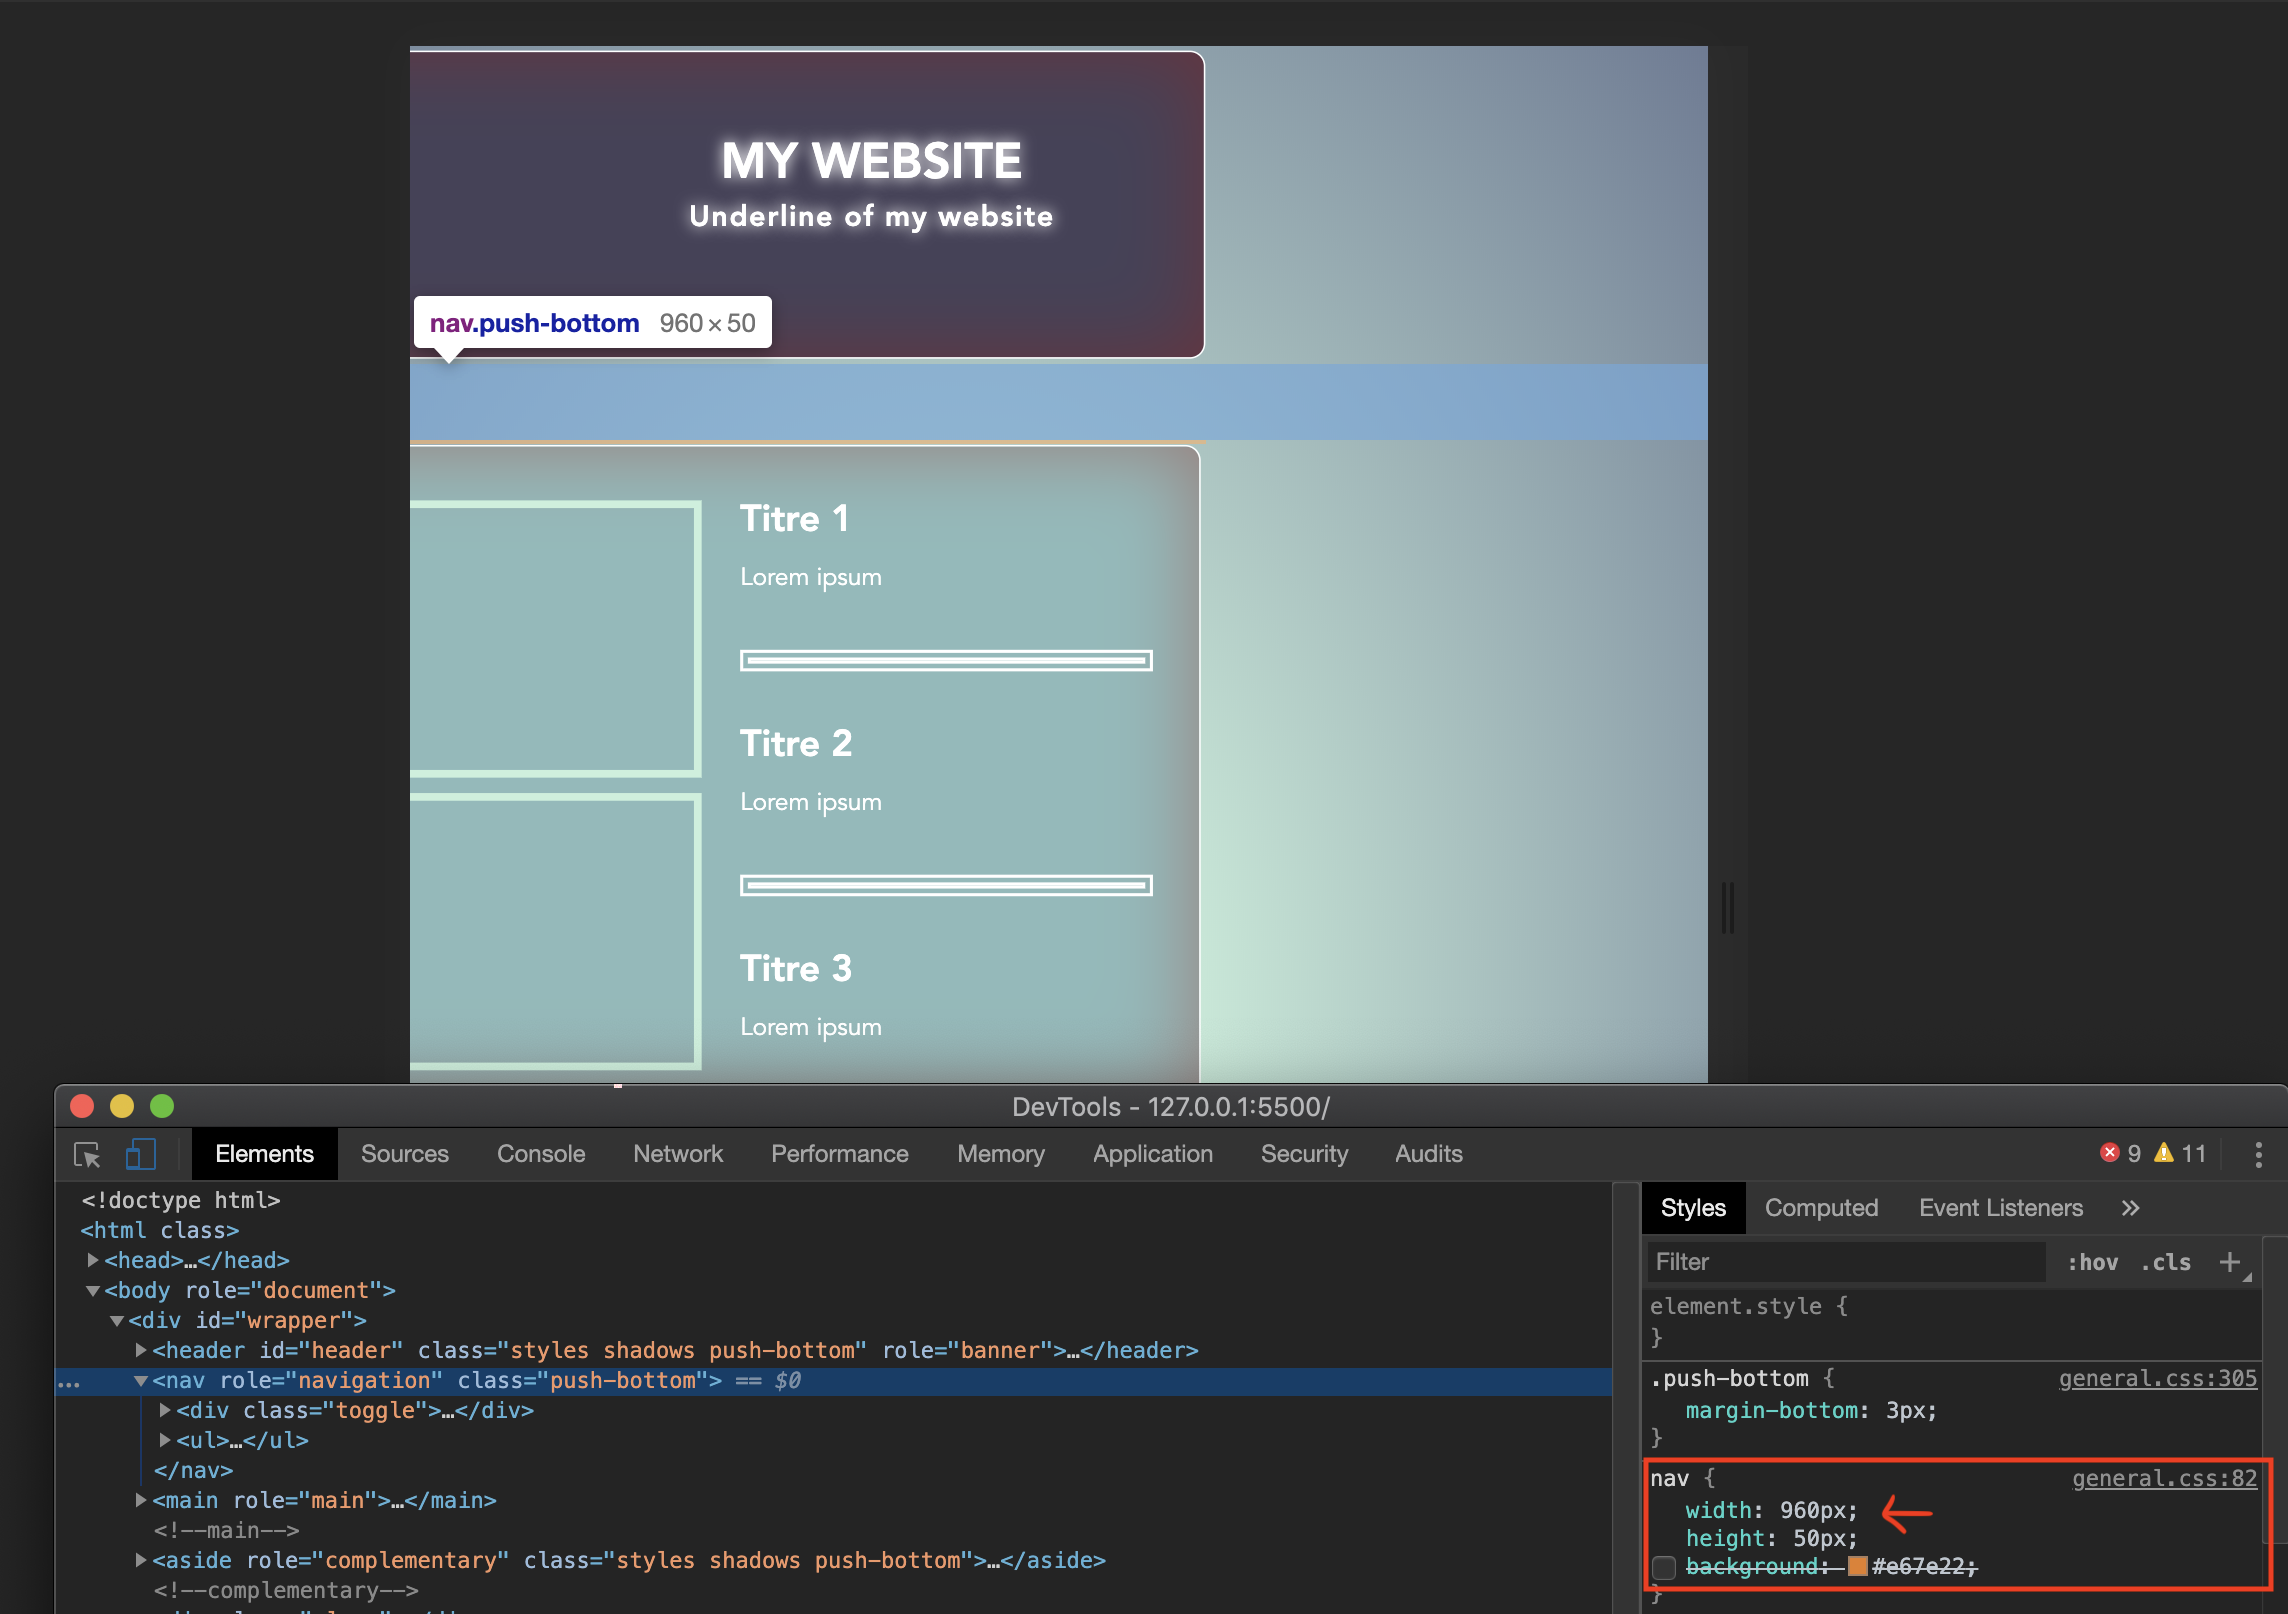Viewport: 2288px width, 1614px height.
Task: Switch to the Console tab
Action: [540, 1154]
